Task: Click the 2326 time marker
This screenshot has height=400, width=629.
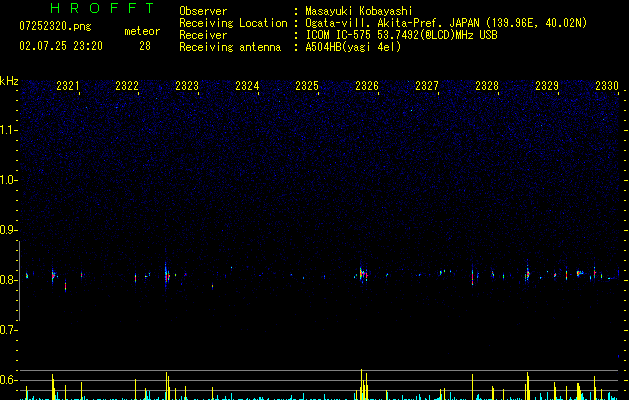Action: tap(367, 86)
